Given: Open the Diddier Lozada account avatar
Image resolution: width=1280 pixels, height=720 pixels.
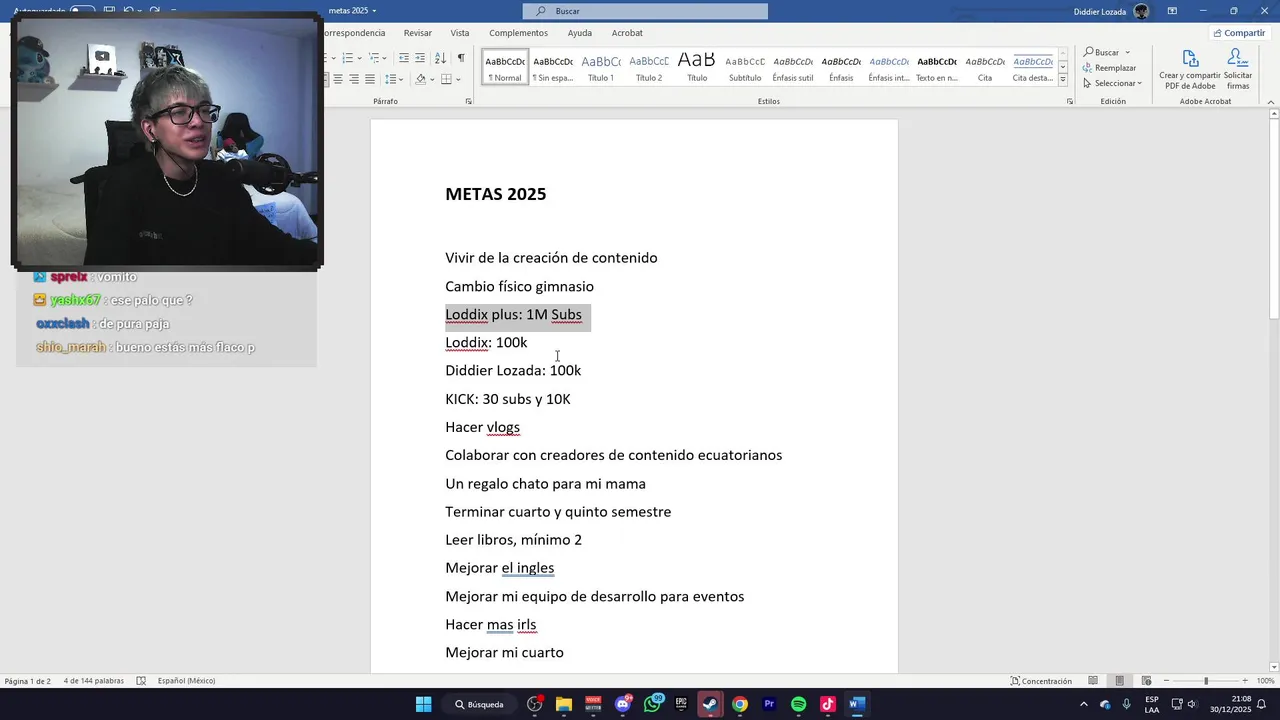Looking at the screenshot, I should coord(1141,11).
